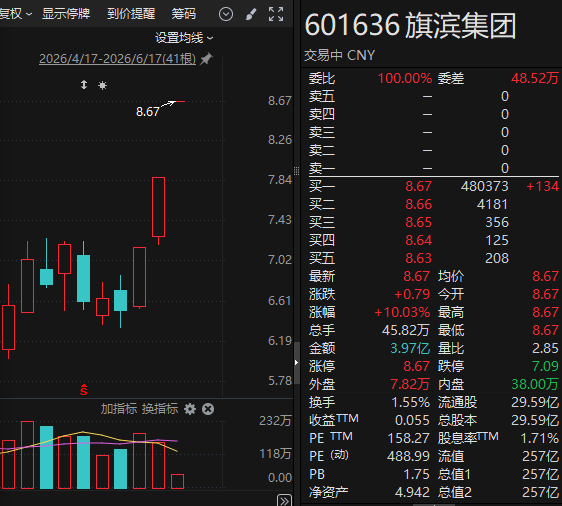Viewport: 562px width, 506px height.
Task: Select the 买三 price 8.65
Action: 419,222
